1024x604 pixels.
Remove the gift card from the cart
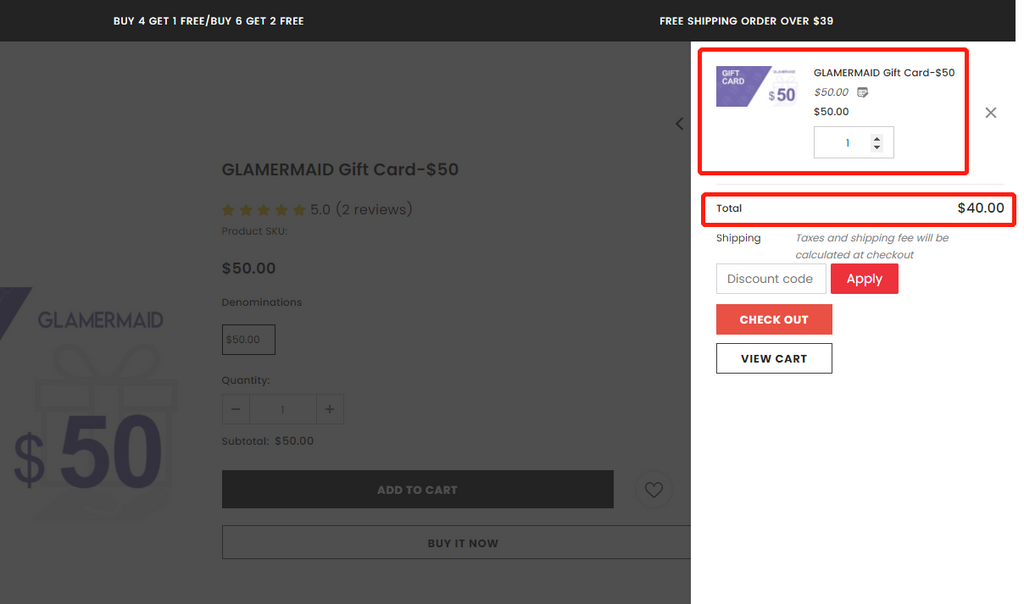990,113
